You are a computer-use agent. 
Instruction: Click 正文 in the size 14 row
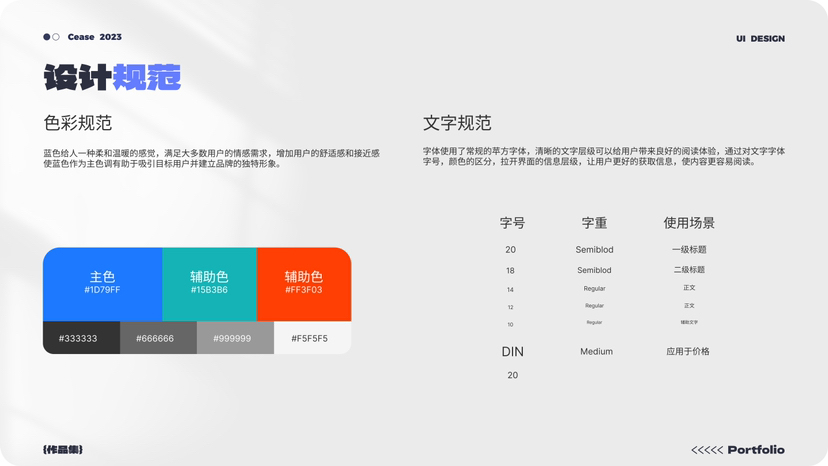[x=689, y=288]
